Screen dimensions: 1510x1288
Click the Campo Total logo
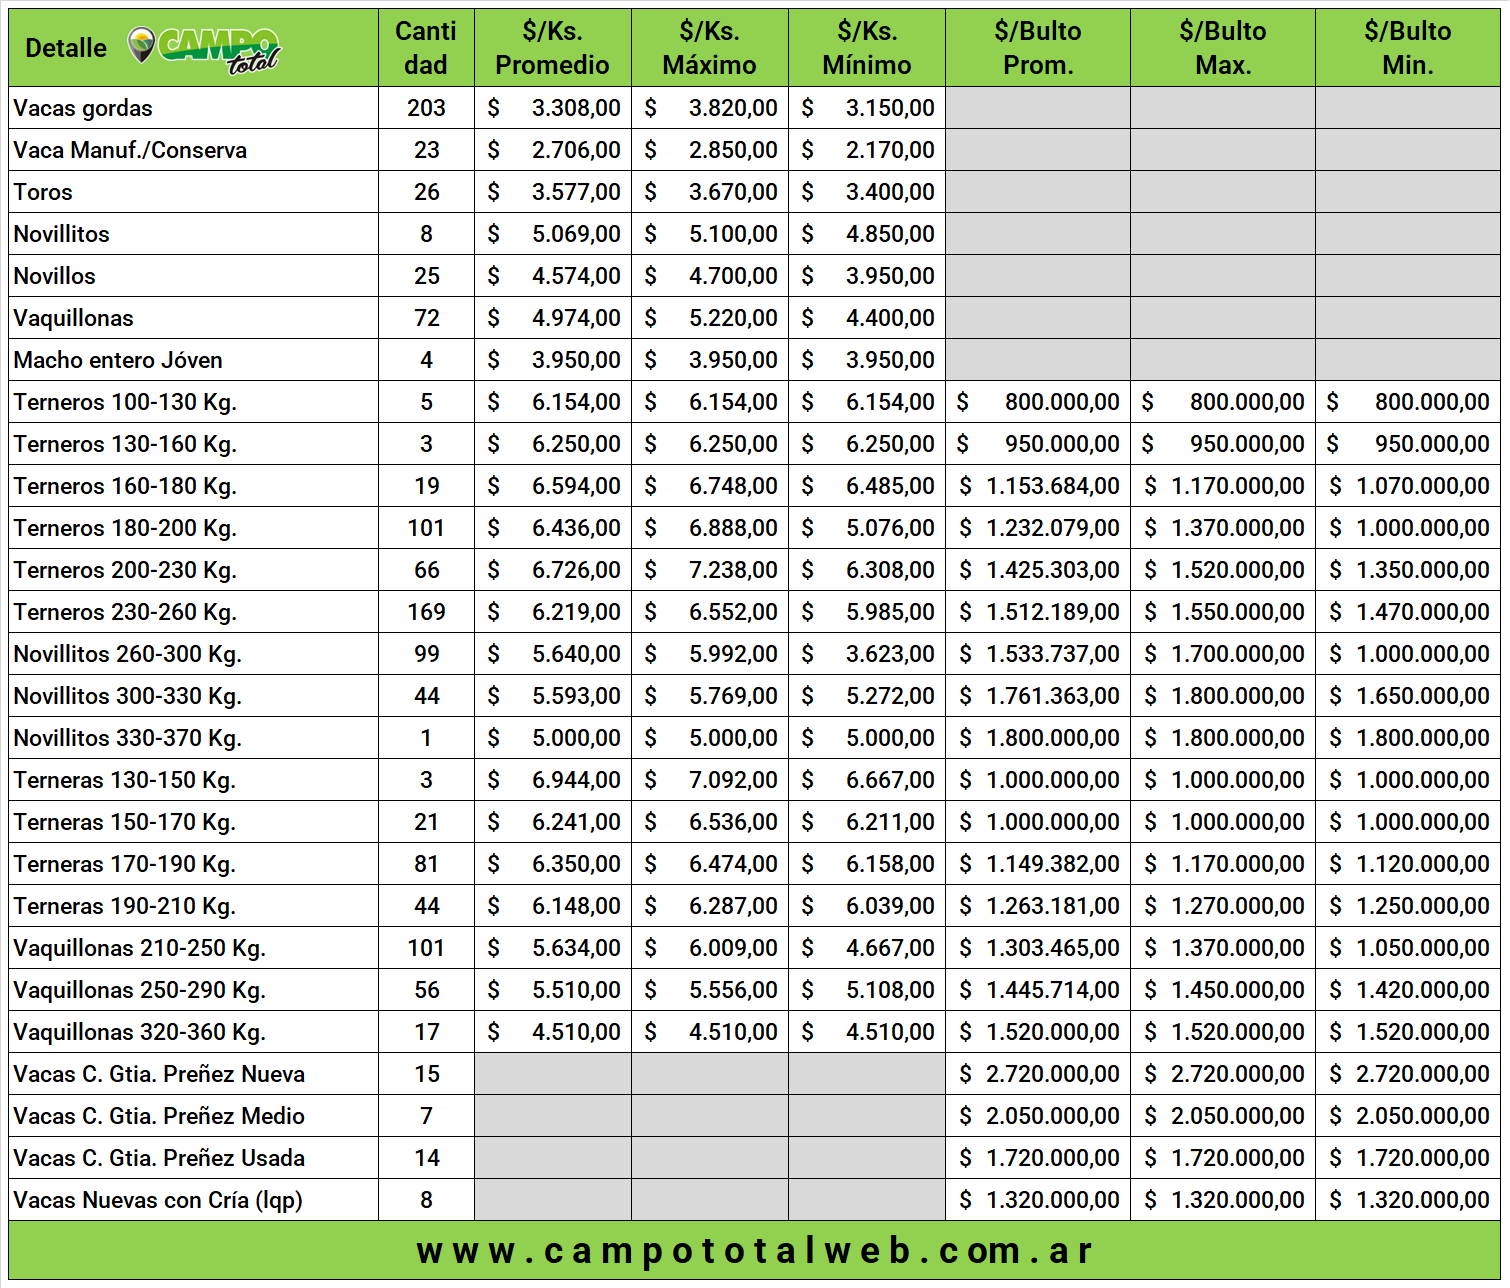(x=204, y=50)
